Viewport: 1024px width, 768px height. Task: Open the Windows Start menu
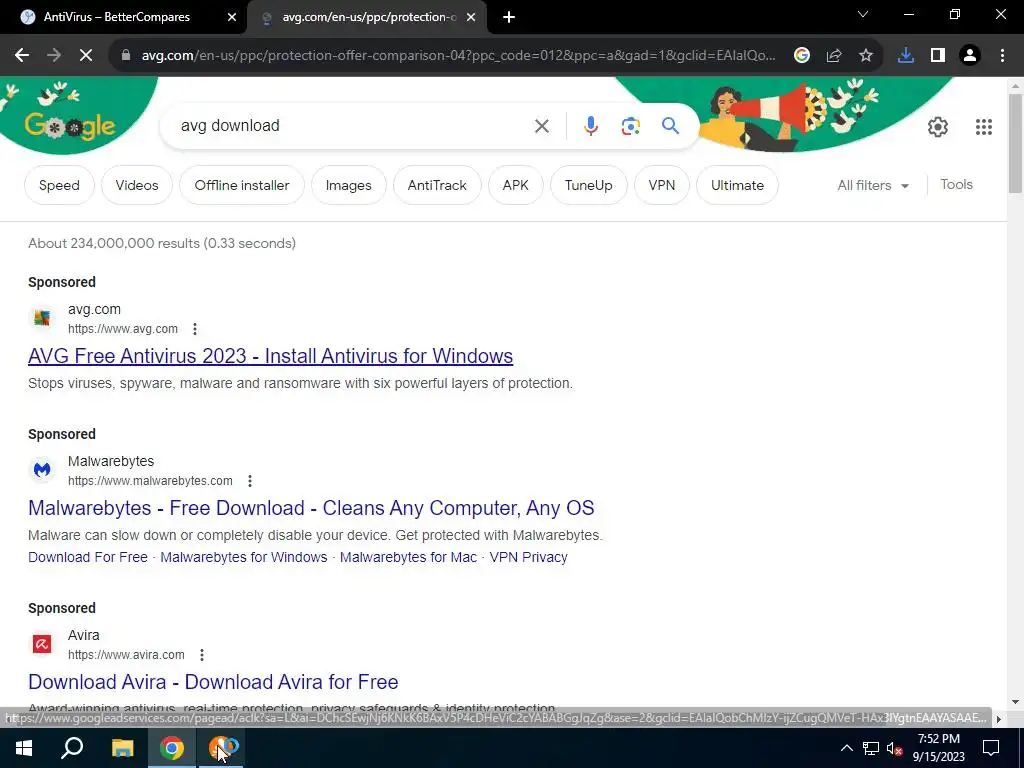tap(24, 748)
